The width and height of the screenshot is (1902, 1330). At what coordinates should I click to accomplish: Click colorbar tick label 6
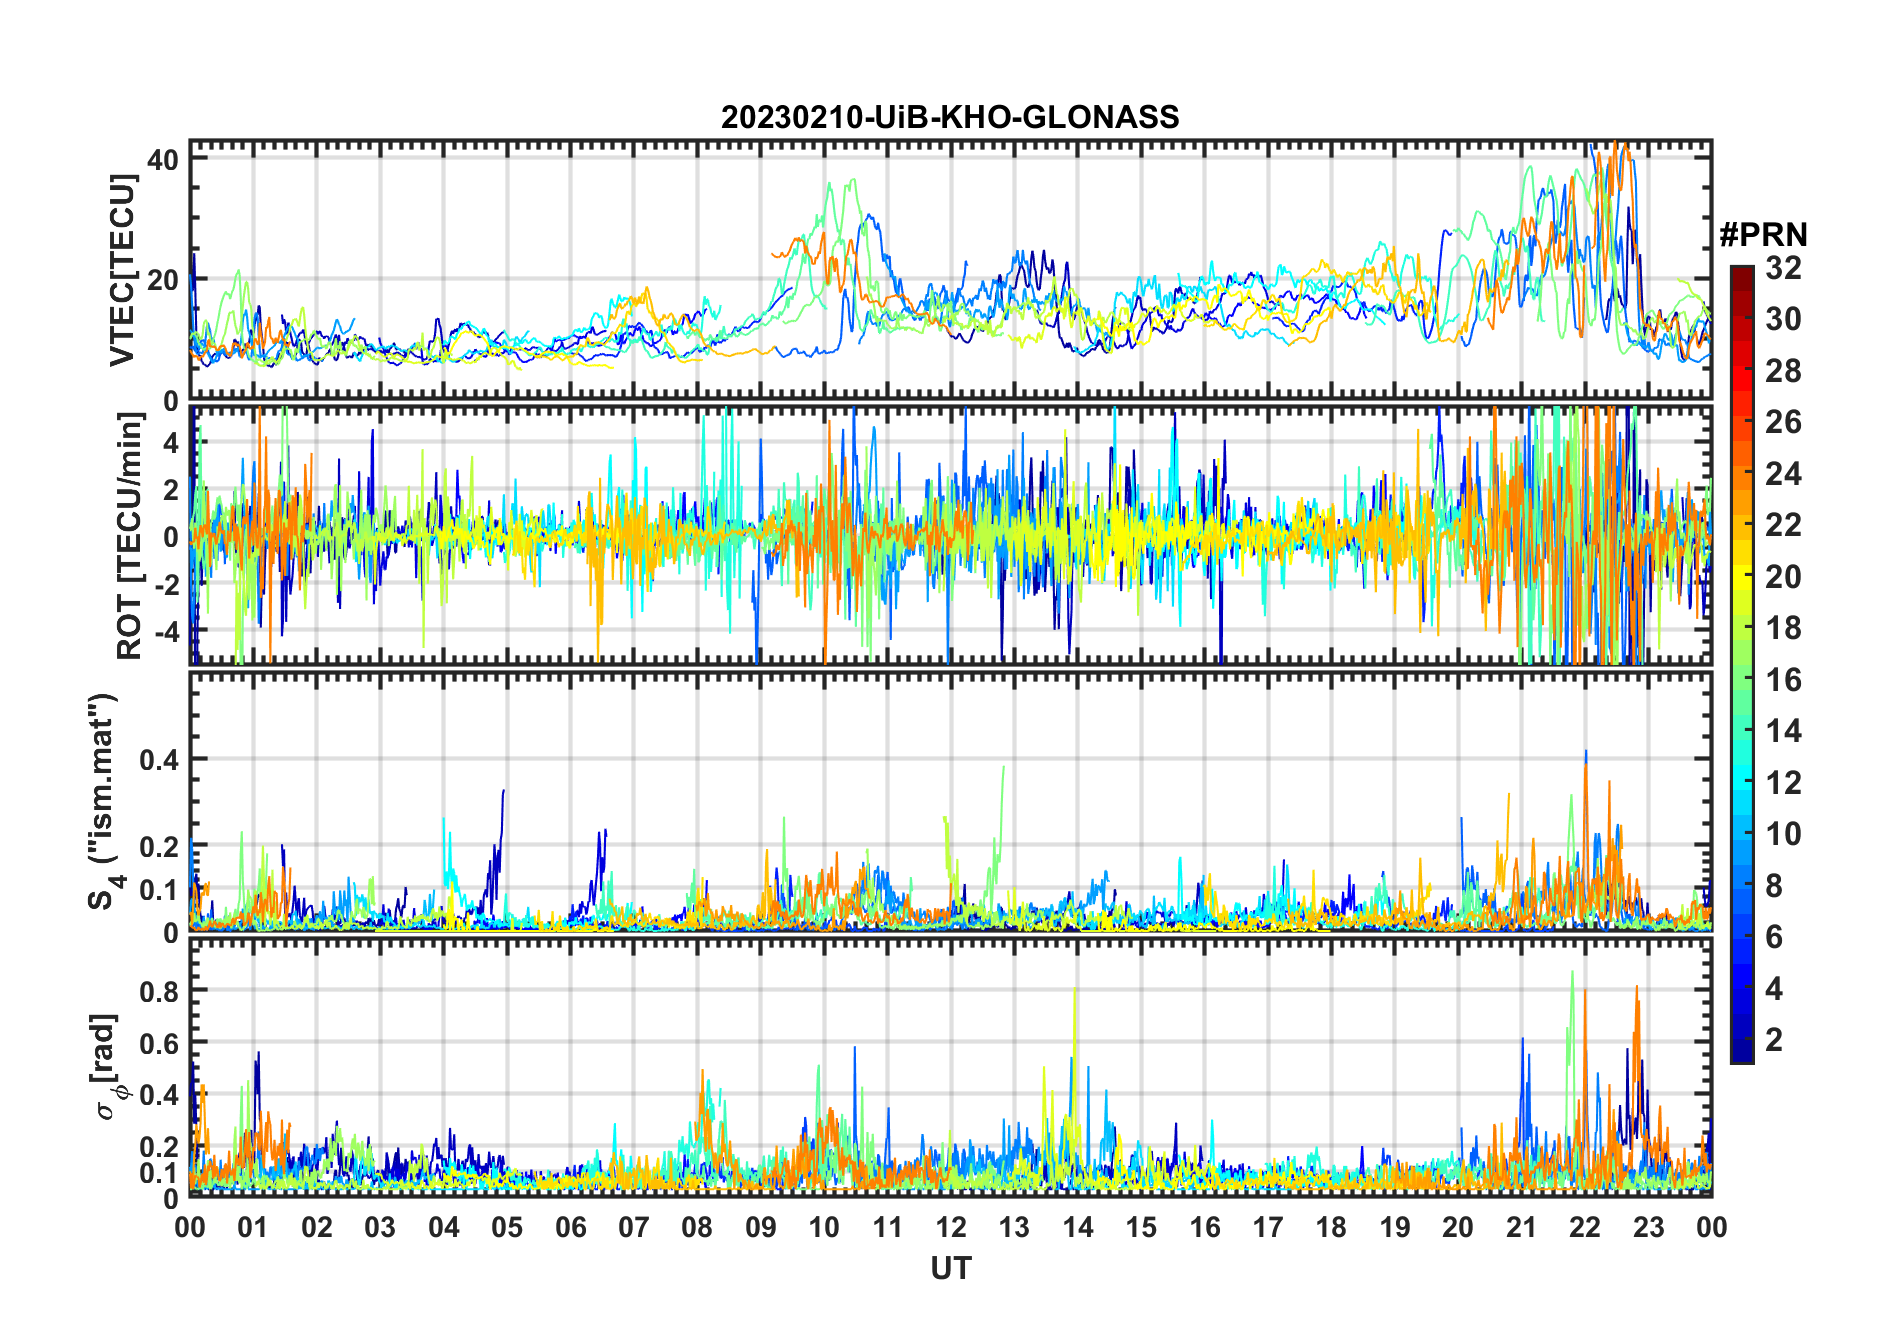(1774, 937)
